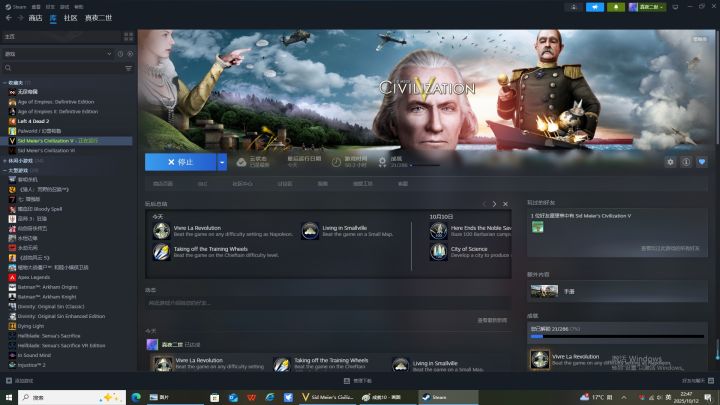The width and height of the screenshot is (720, 405).
Task: Select Dying Light in library
Action: click(x=31, y=326)
